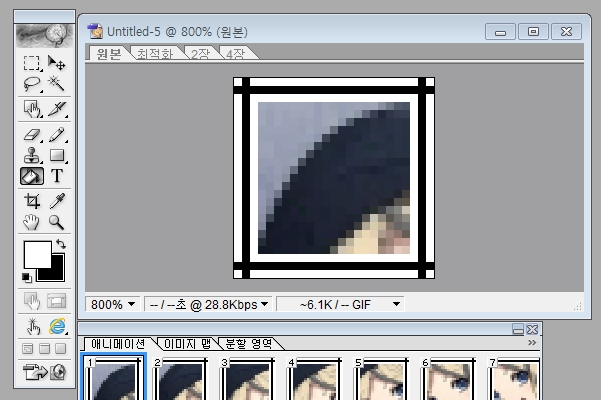Open the export/jump-to arrow icon
The height and width of the screenshot is (400, 601).
point(34,372)
